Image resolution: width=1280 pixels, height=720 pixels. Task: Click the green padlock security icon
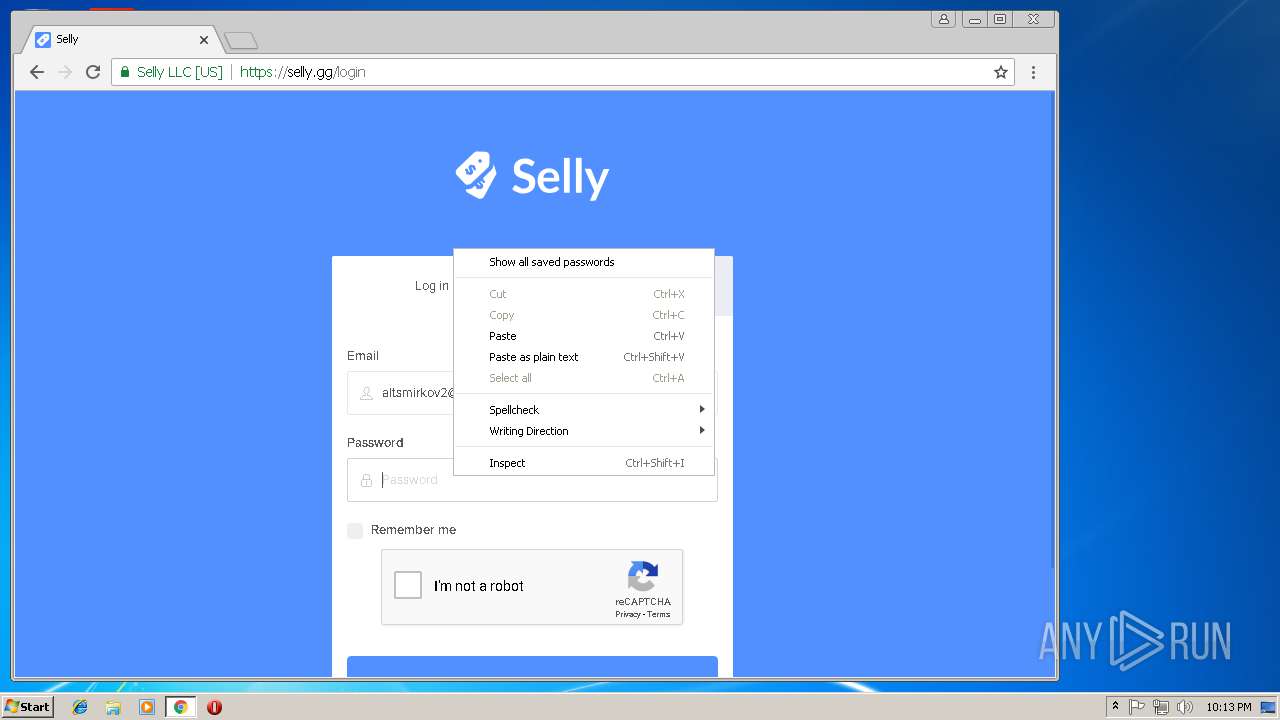[125, 72]
